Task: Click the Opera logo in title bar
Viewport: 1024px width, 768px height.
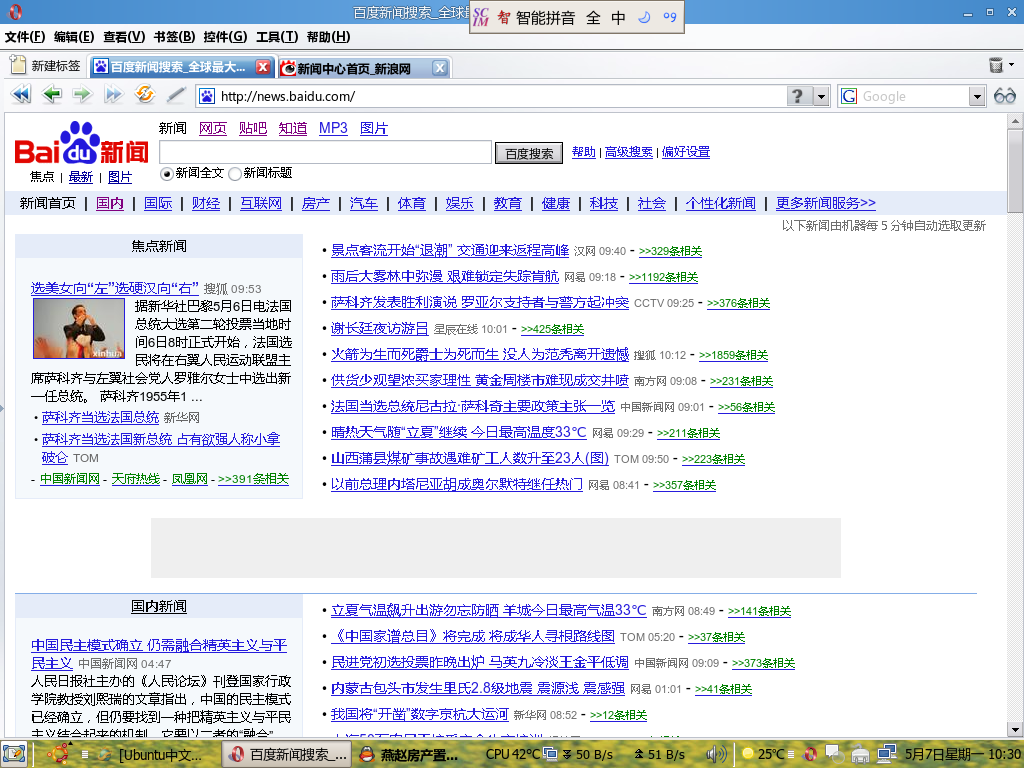Action: pos(15,12)
